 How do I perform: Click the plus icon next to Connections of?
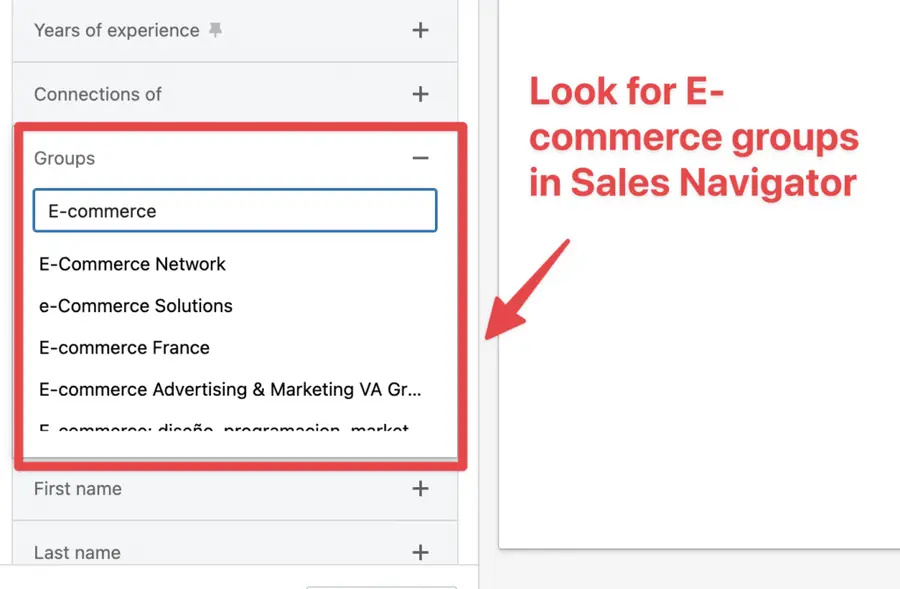pos(421,94)
